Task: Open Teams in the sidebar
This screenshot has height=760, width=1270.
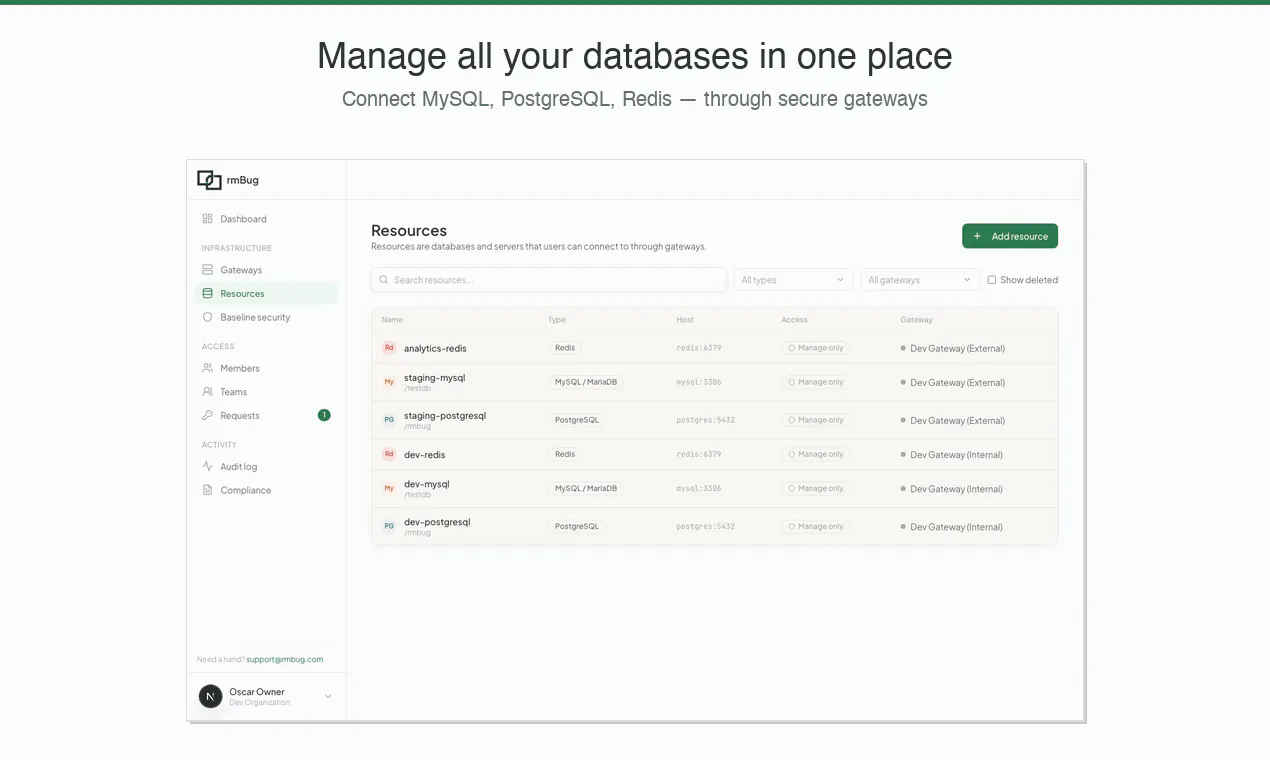Action: 266,392
